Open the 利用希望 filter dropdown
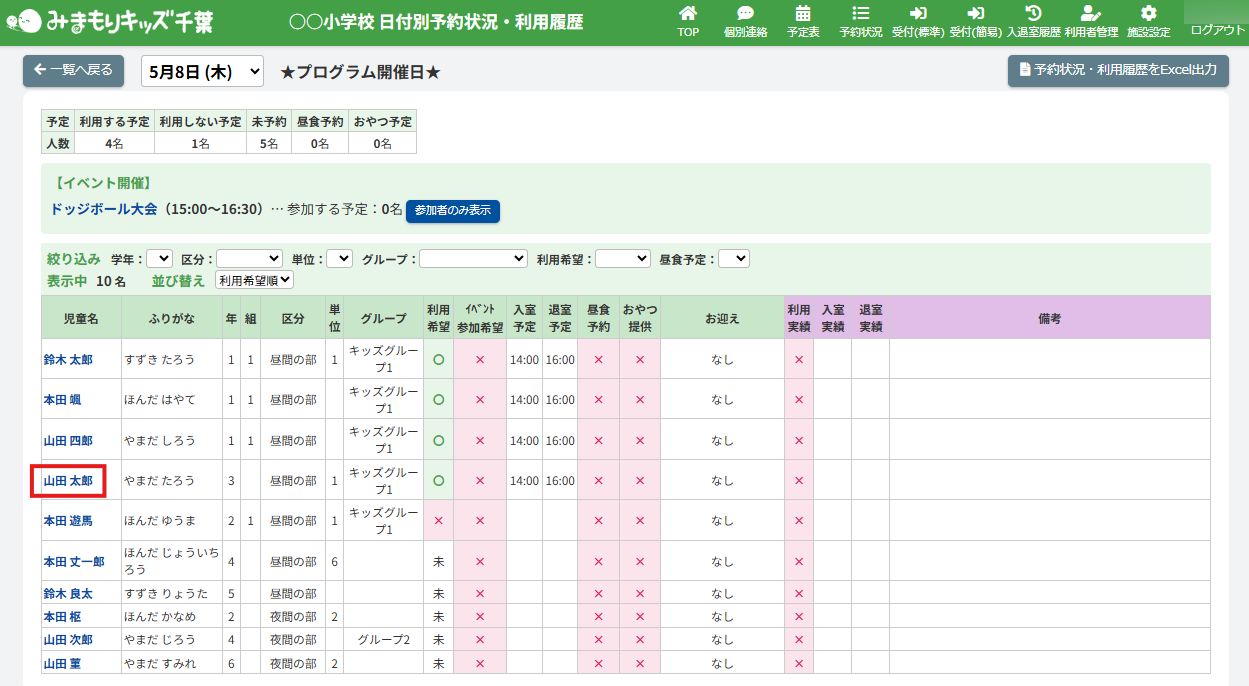The height and width of the screenshot is (686, 1249). [623, 259]
